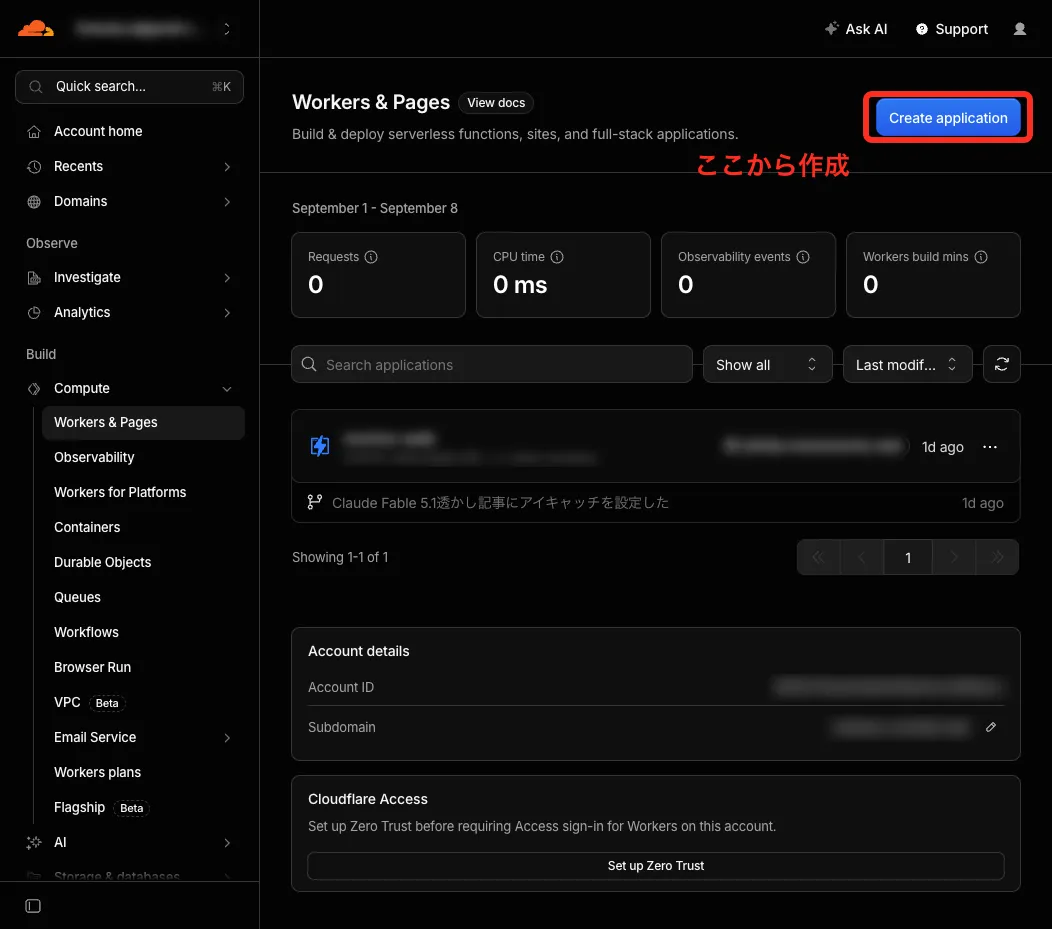
Task: Open Workers plans page
Action: 97,772
